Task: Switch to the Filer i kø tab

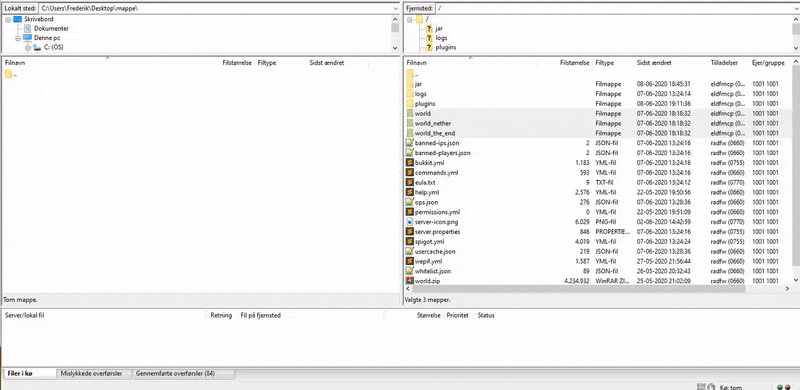Action: pos(29,374)
